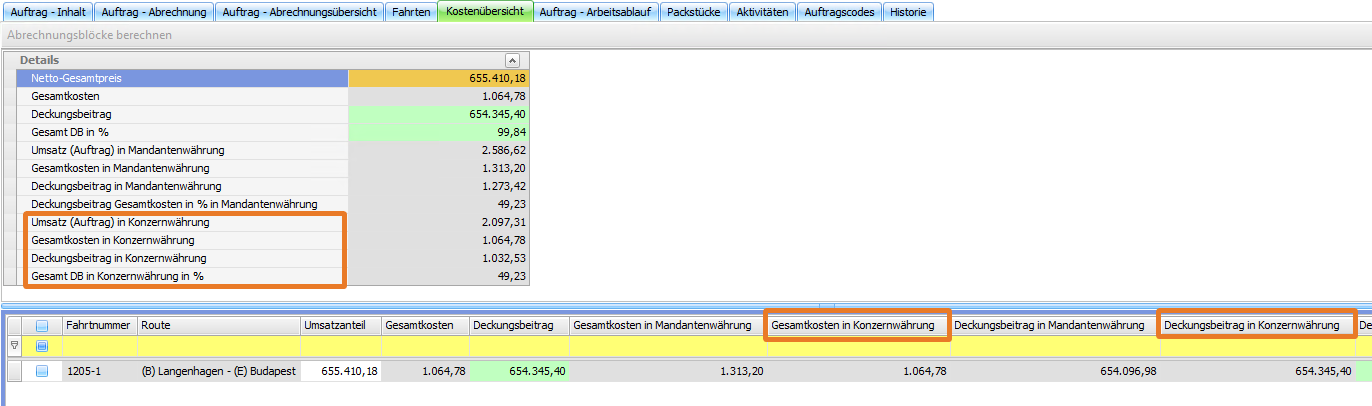Open the Auftrag - Abrechnung tab
This screenshot has height=406, width=1372.
(164, 12)
